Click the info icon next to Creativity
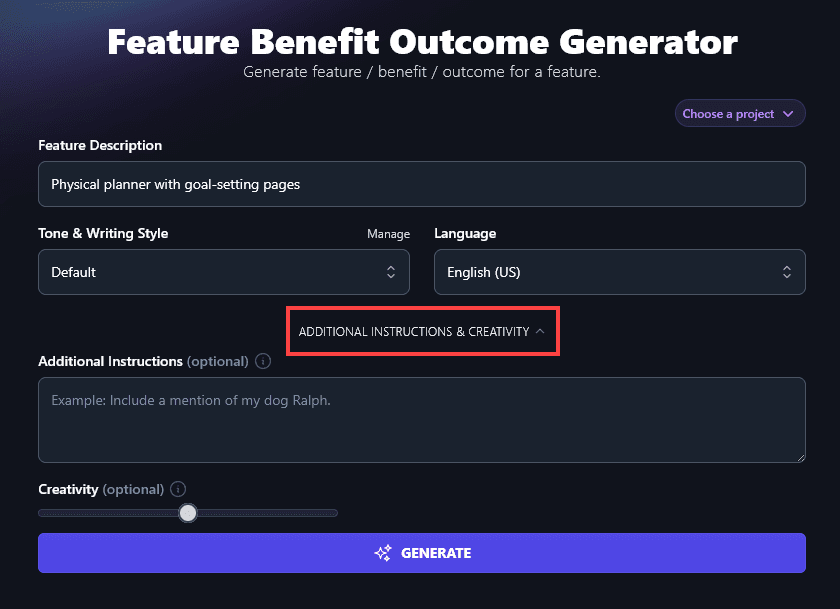This screenshot has width=840, height=609. click(x=178, y=489)
